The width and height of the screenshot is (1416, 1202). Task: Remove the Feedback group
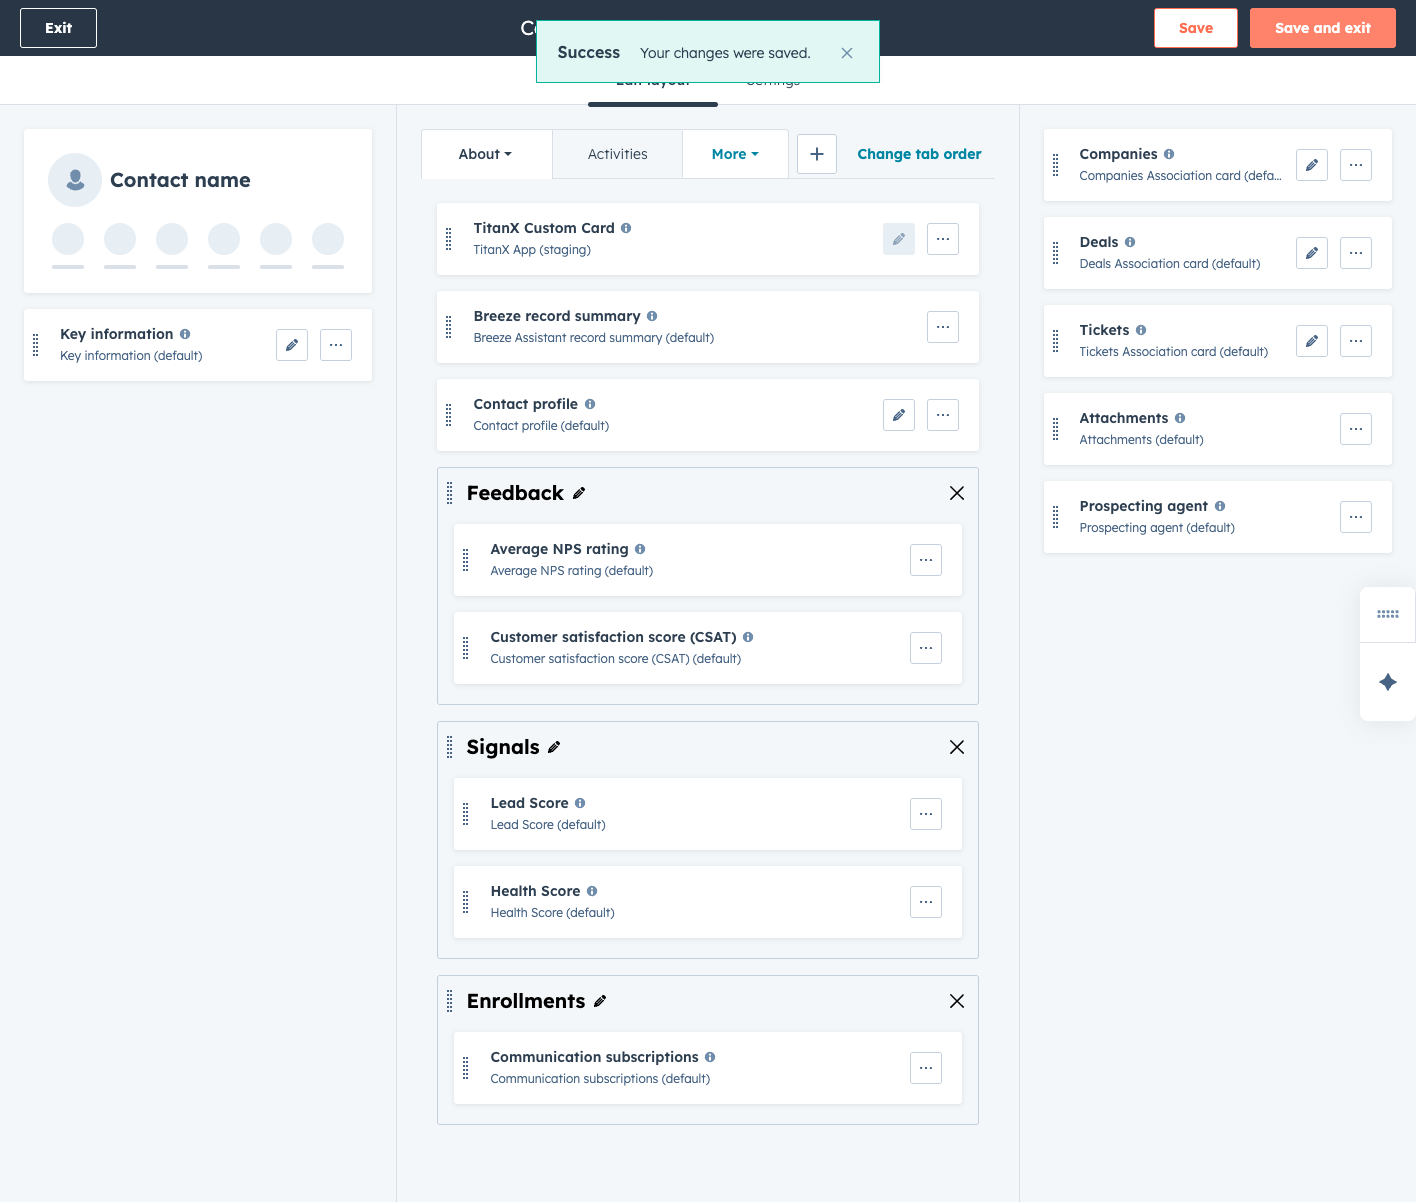click(x=957, y=493)
